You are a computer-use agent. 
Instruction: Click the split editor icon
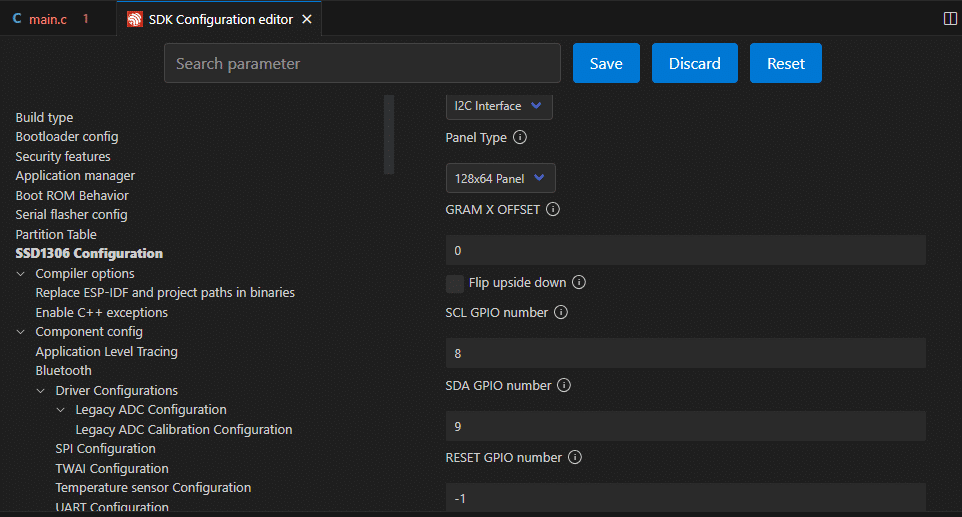pos(950,19)
